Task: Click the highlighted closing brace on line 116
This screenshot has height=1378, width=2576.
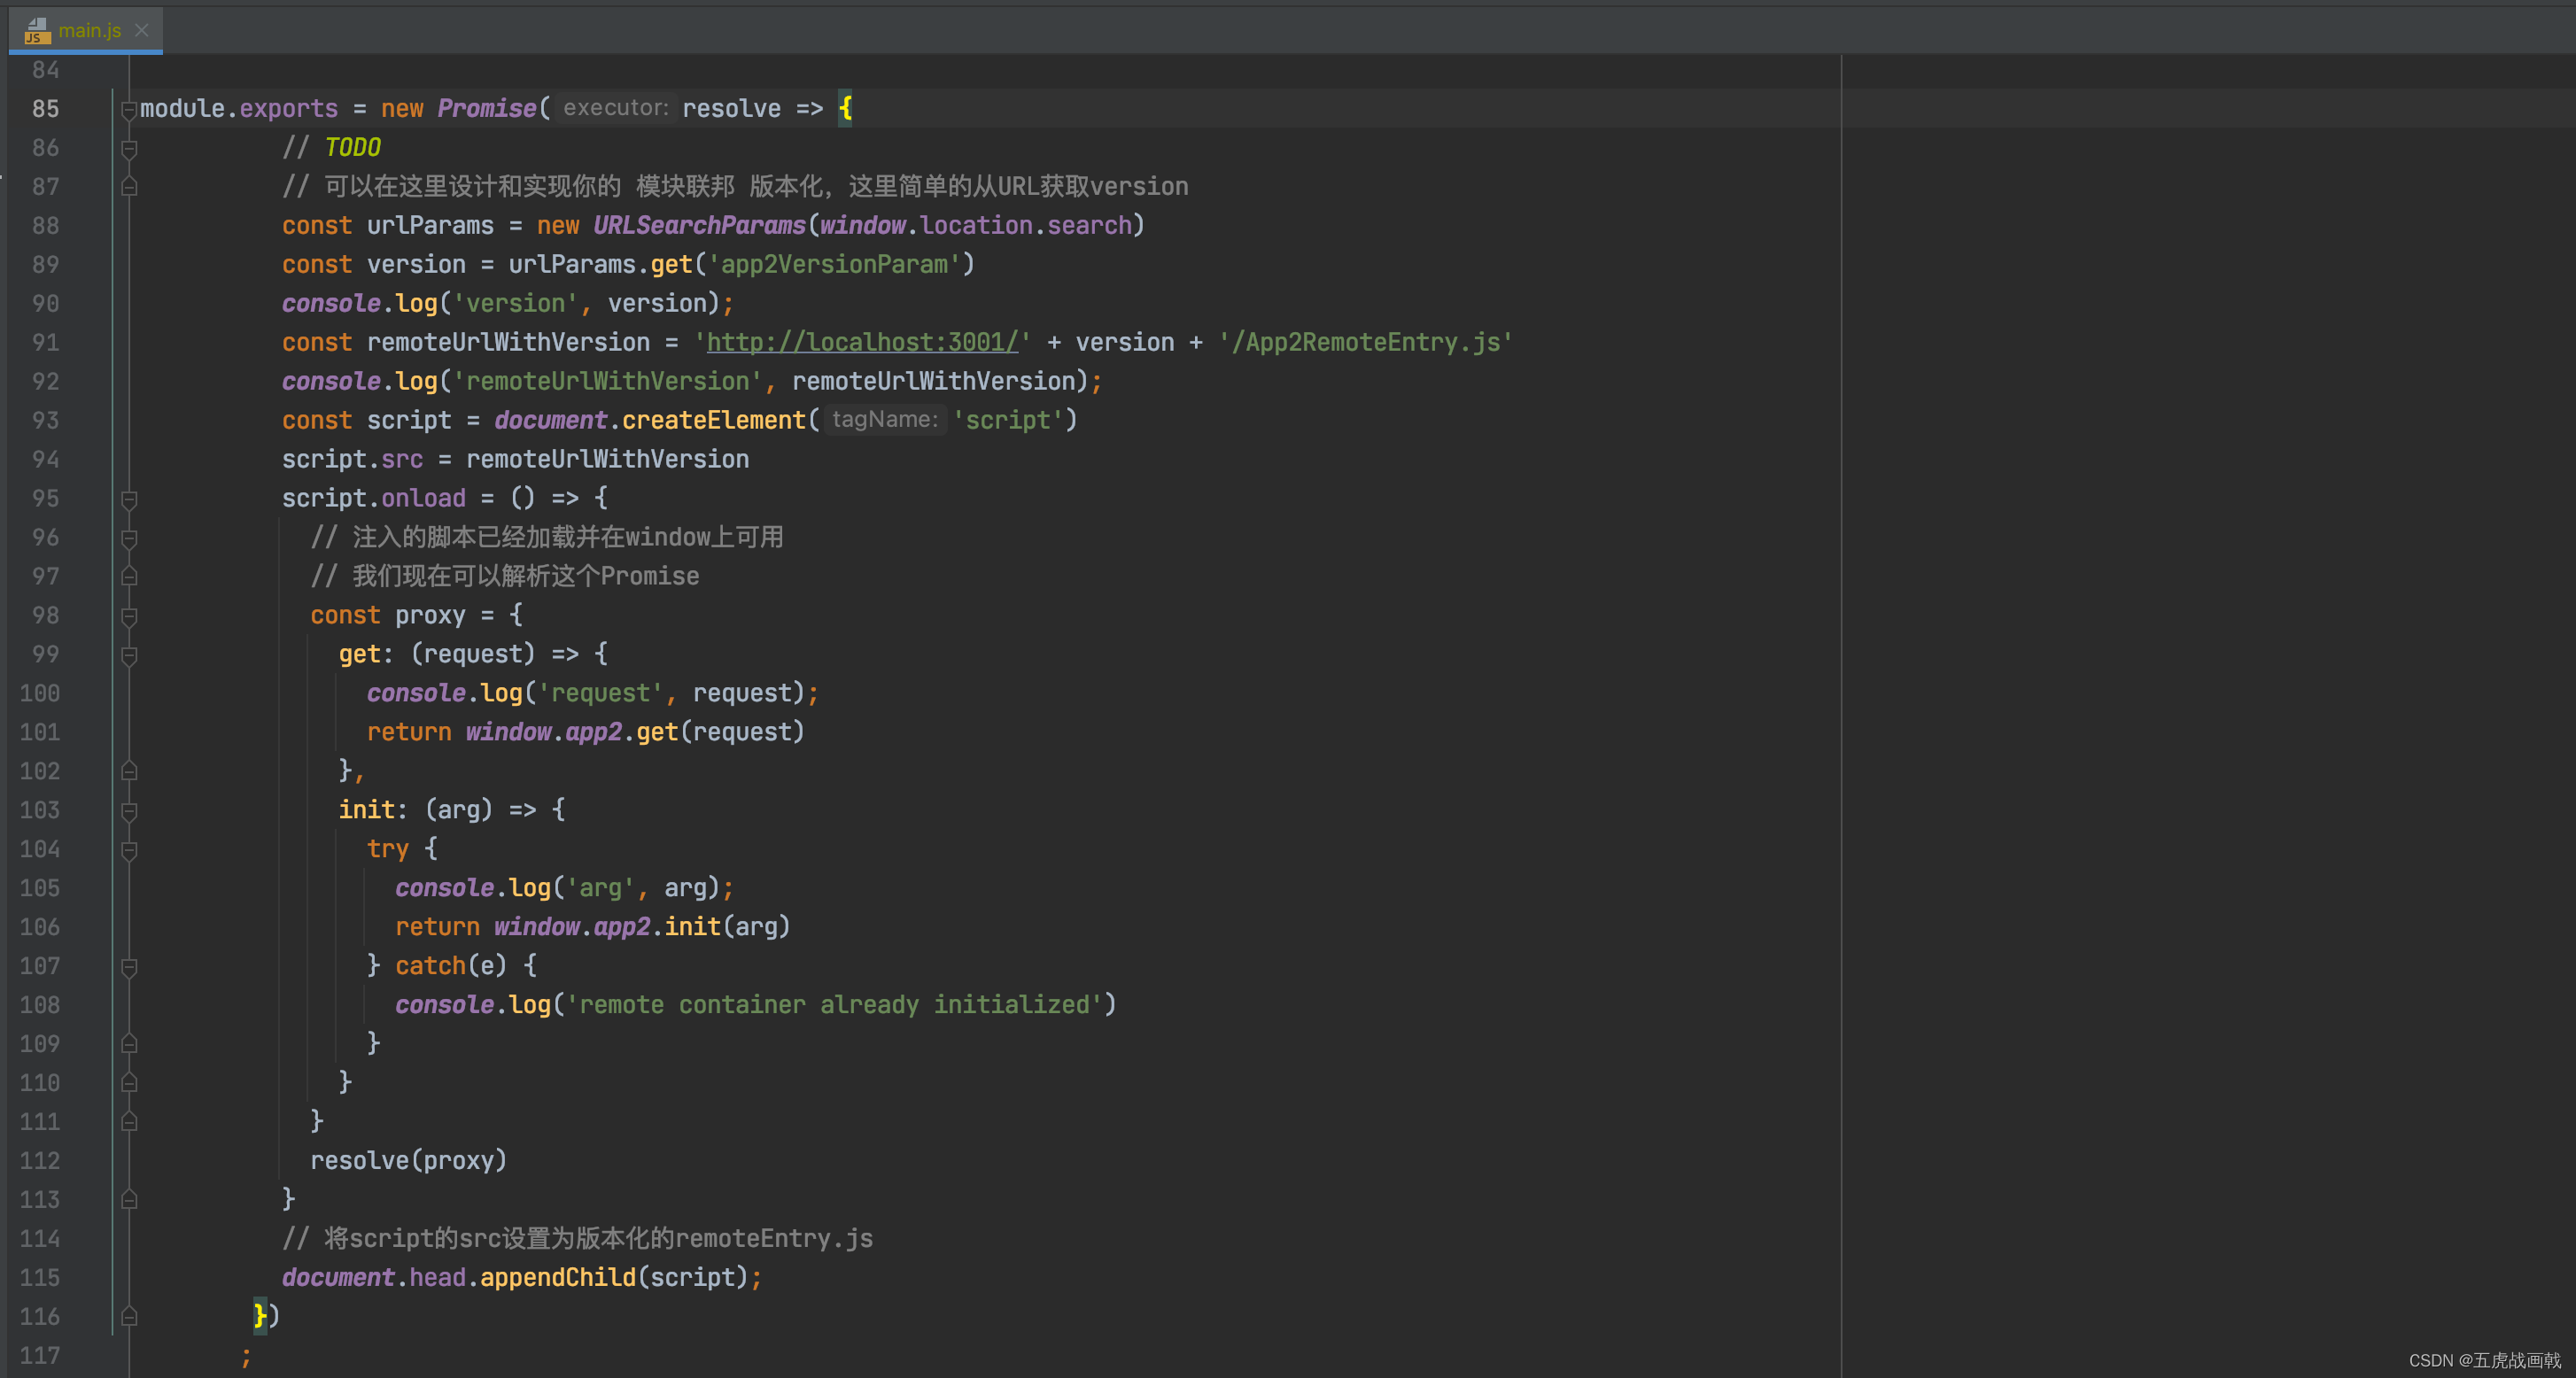Action: (260, 1316)
